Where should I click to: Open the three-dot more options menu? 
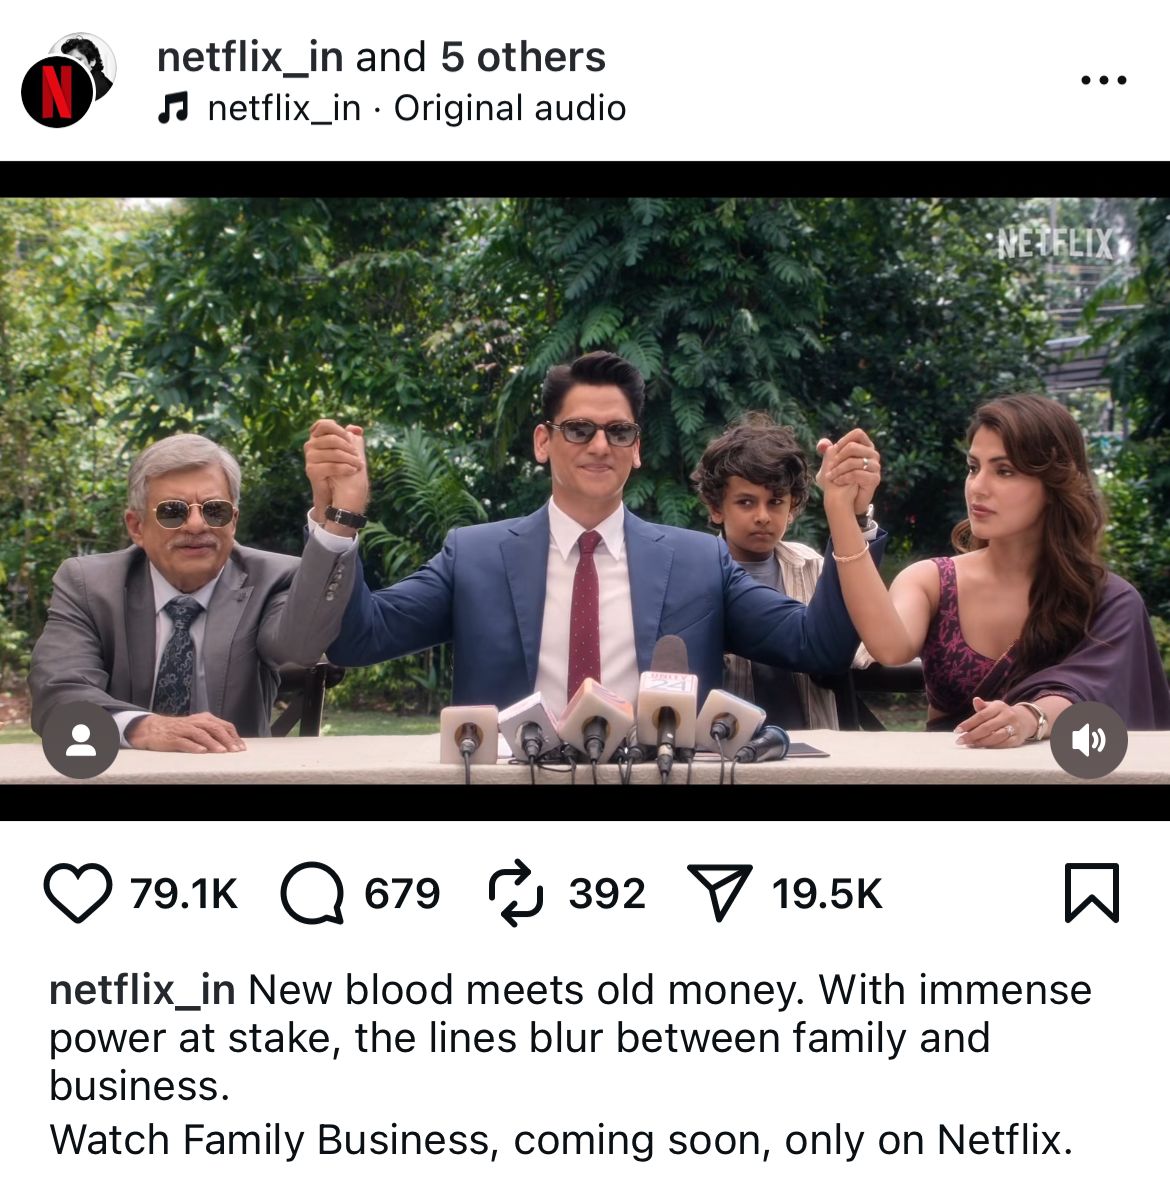(x=1104, y=80)
